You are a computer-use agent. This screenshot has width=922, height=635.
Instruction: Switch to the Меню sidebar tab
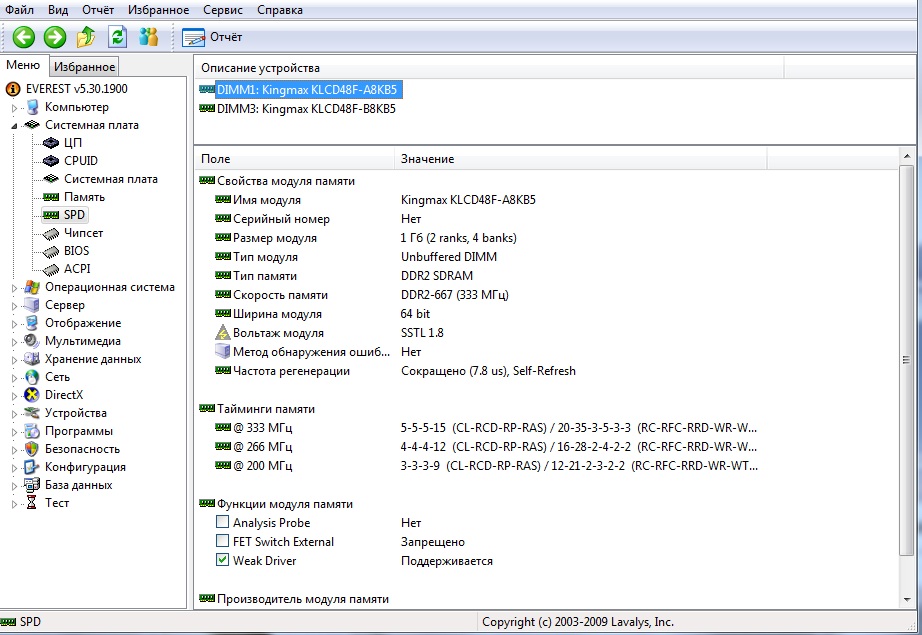[23, 65]
